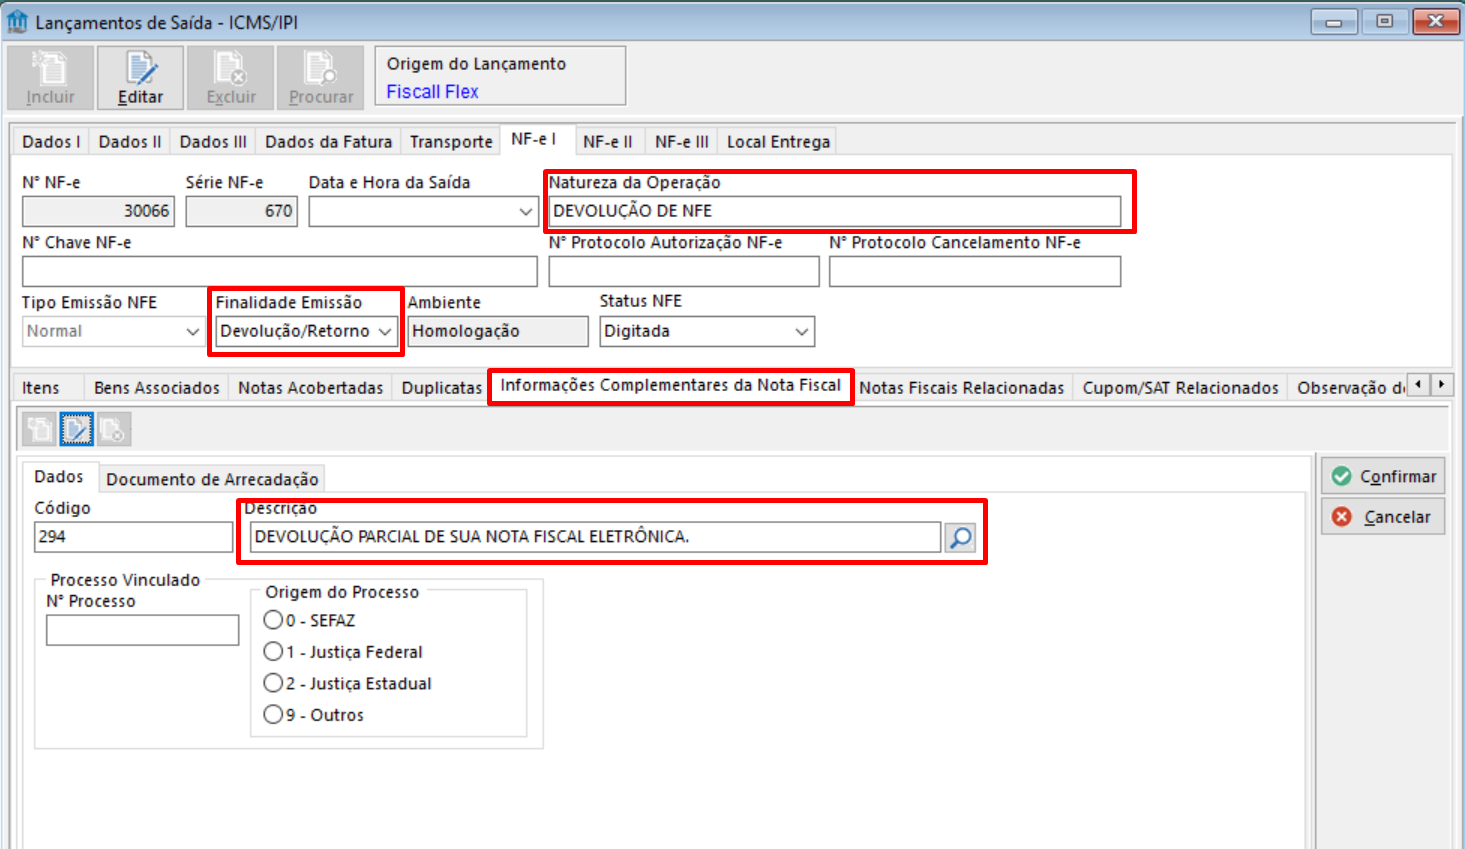Maximize the Lançamentos de Saída window
Image resolution: width=1465 pixels, height=849 pixels.
1385,21
